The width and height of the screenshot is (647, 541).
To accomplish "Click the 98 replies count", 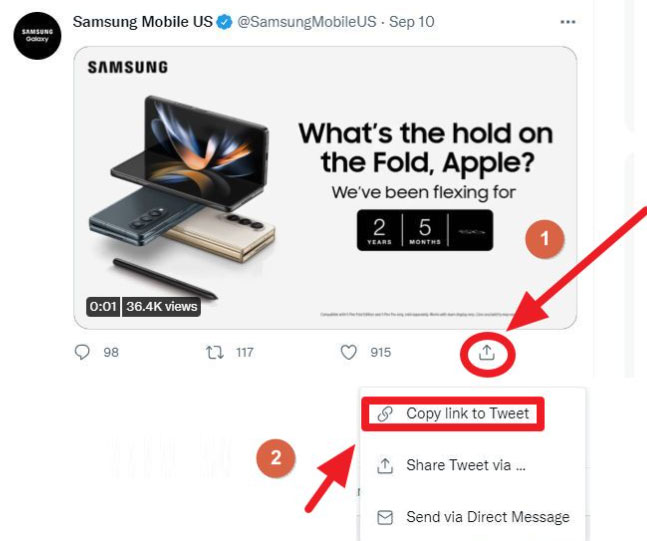I will click(x=111, y=352).
